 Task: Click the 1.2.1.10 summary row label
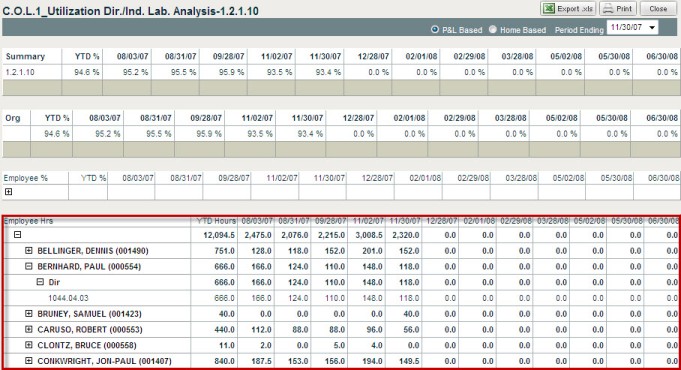pos(20,72)
